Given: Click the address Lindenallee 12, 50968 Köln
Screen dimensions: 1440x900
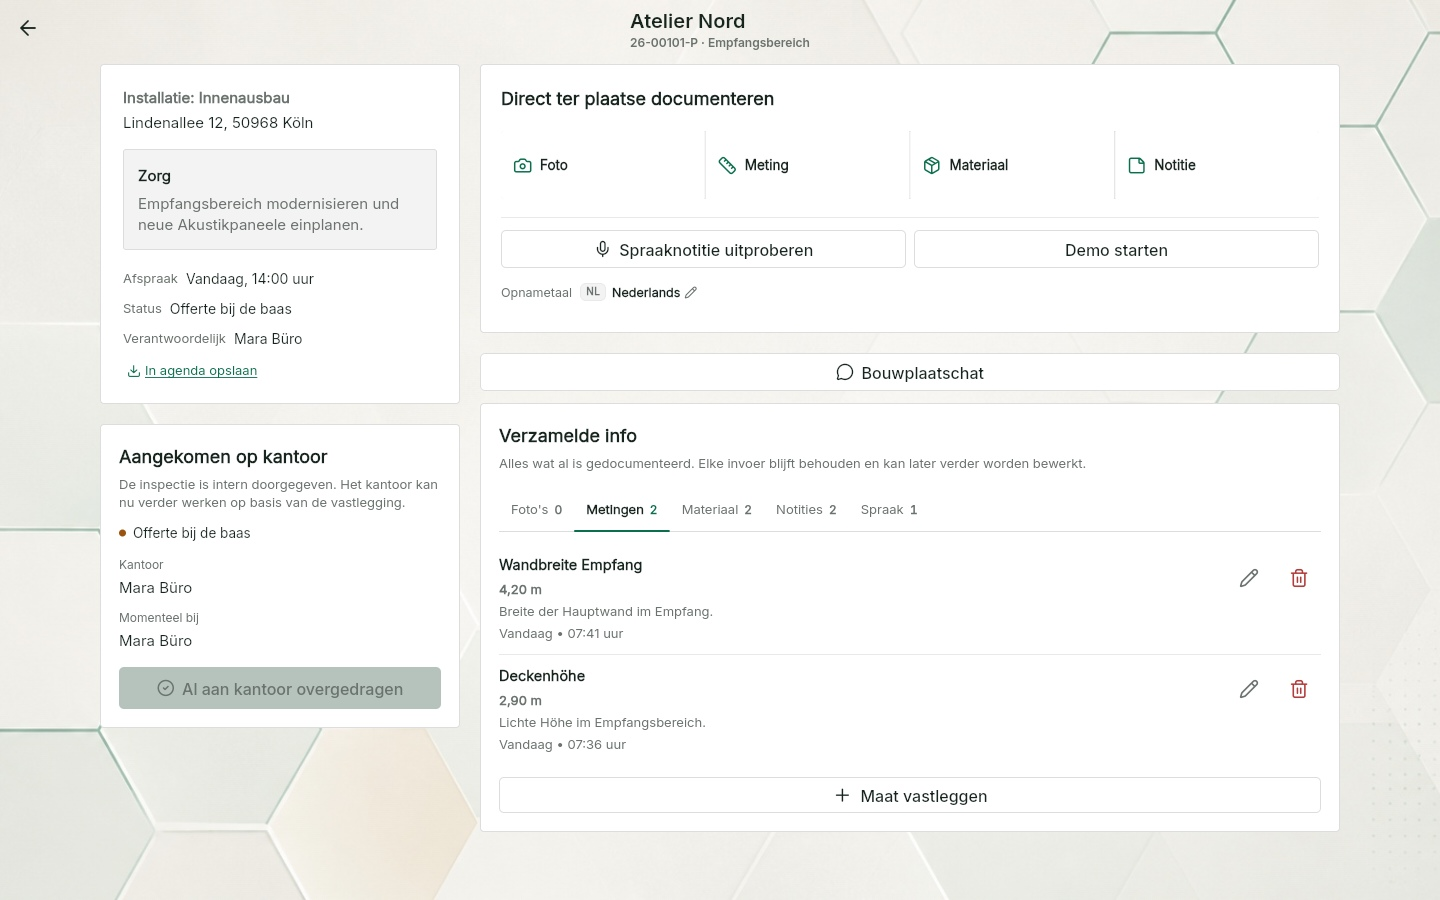Looking at the screenshot, I should point(218,123).
